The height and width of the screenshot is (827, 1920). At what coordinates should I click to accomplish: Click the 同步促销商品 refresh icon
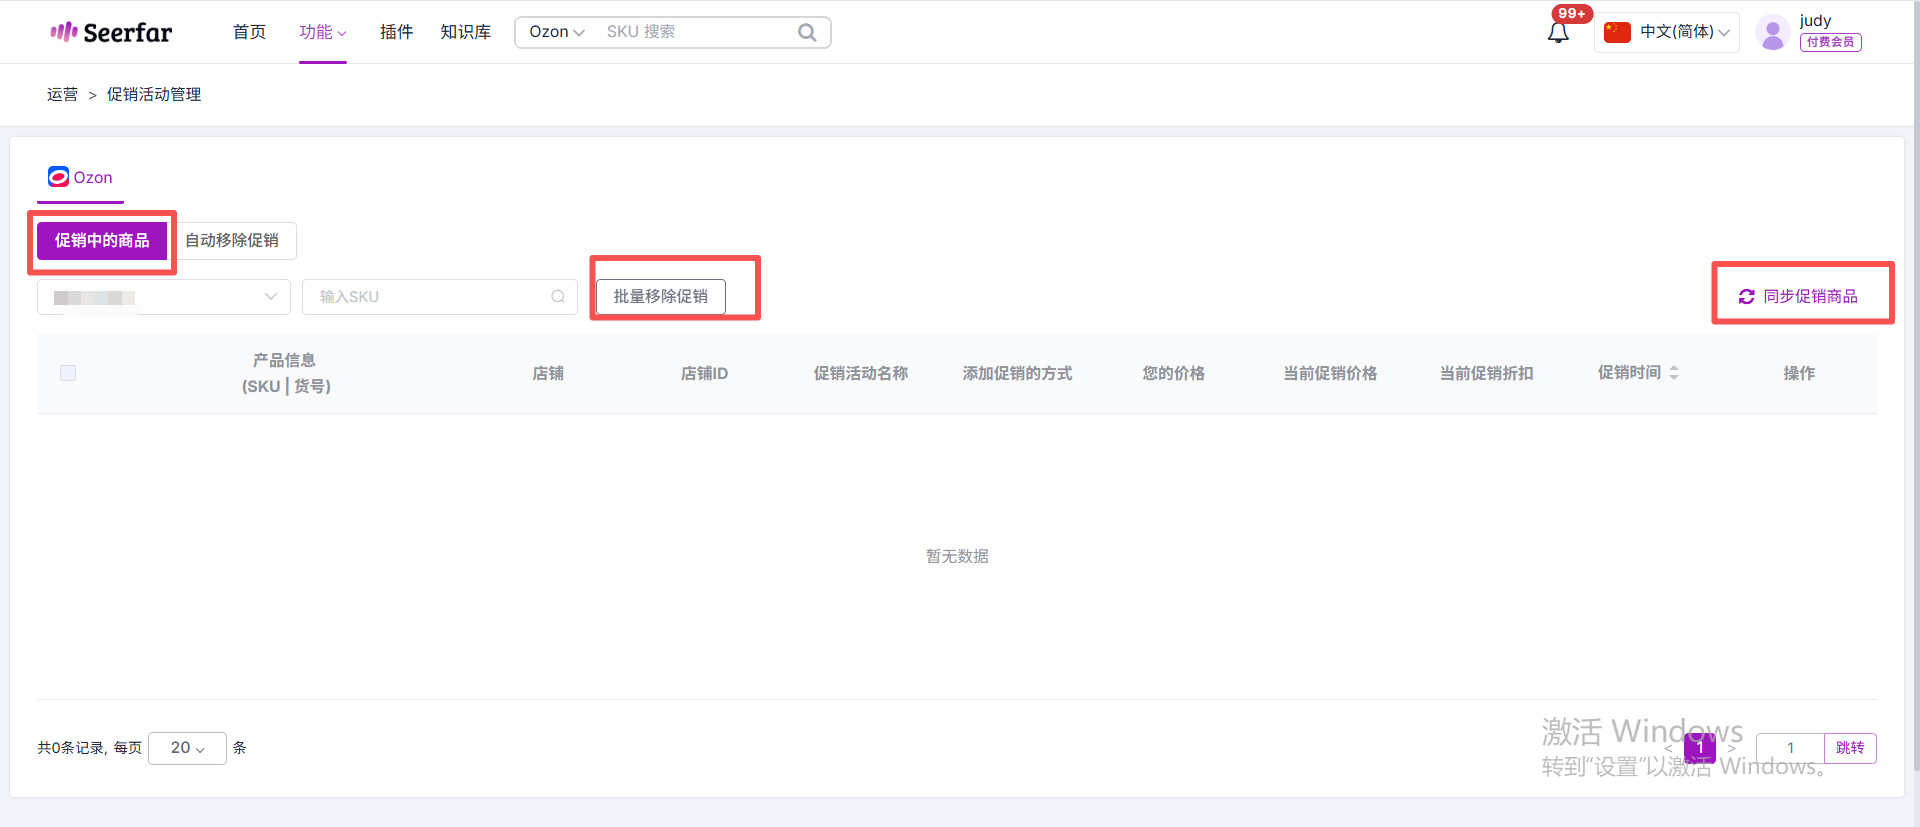(x=1746, y=297)
